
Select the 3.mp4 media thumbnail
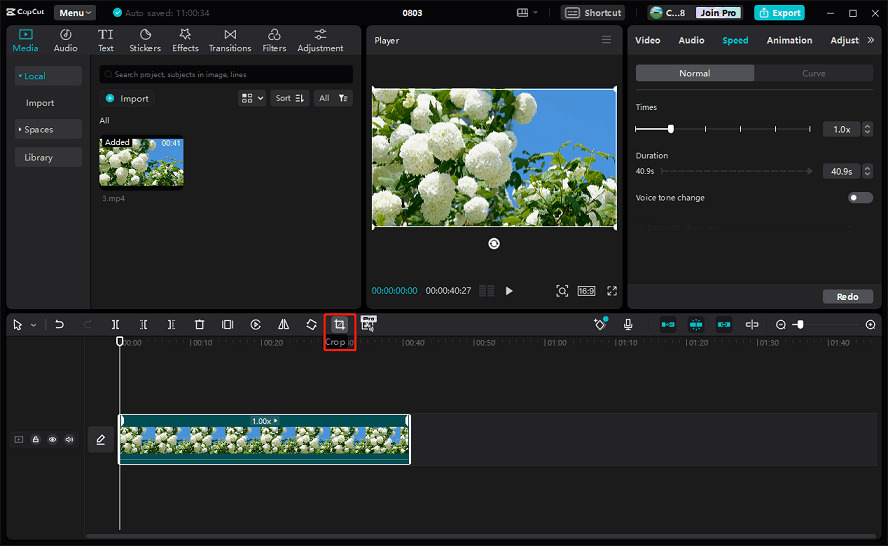click(141, 162)
